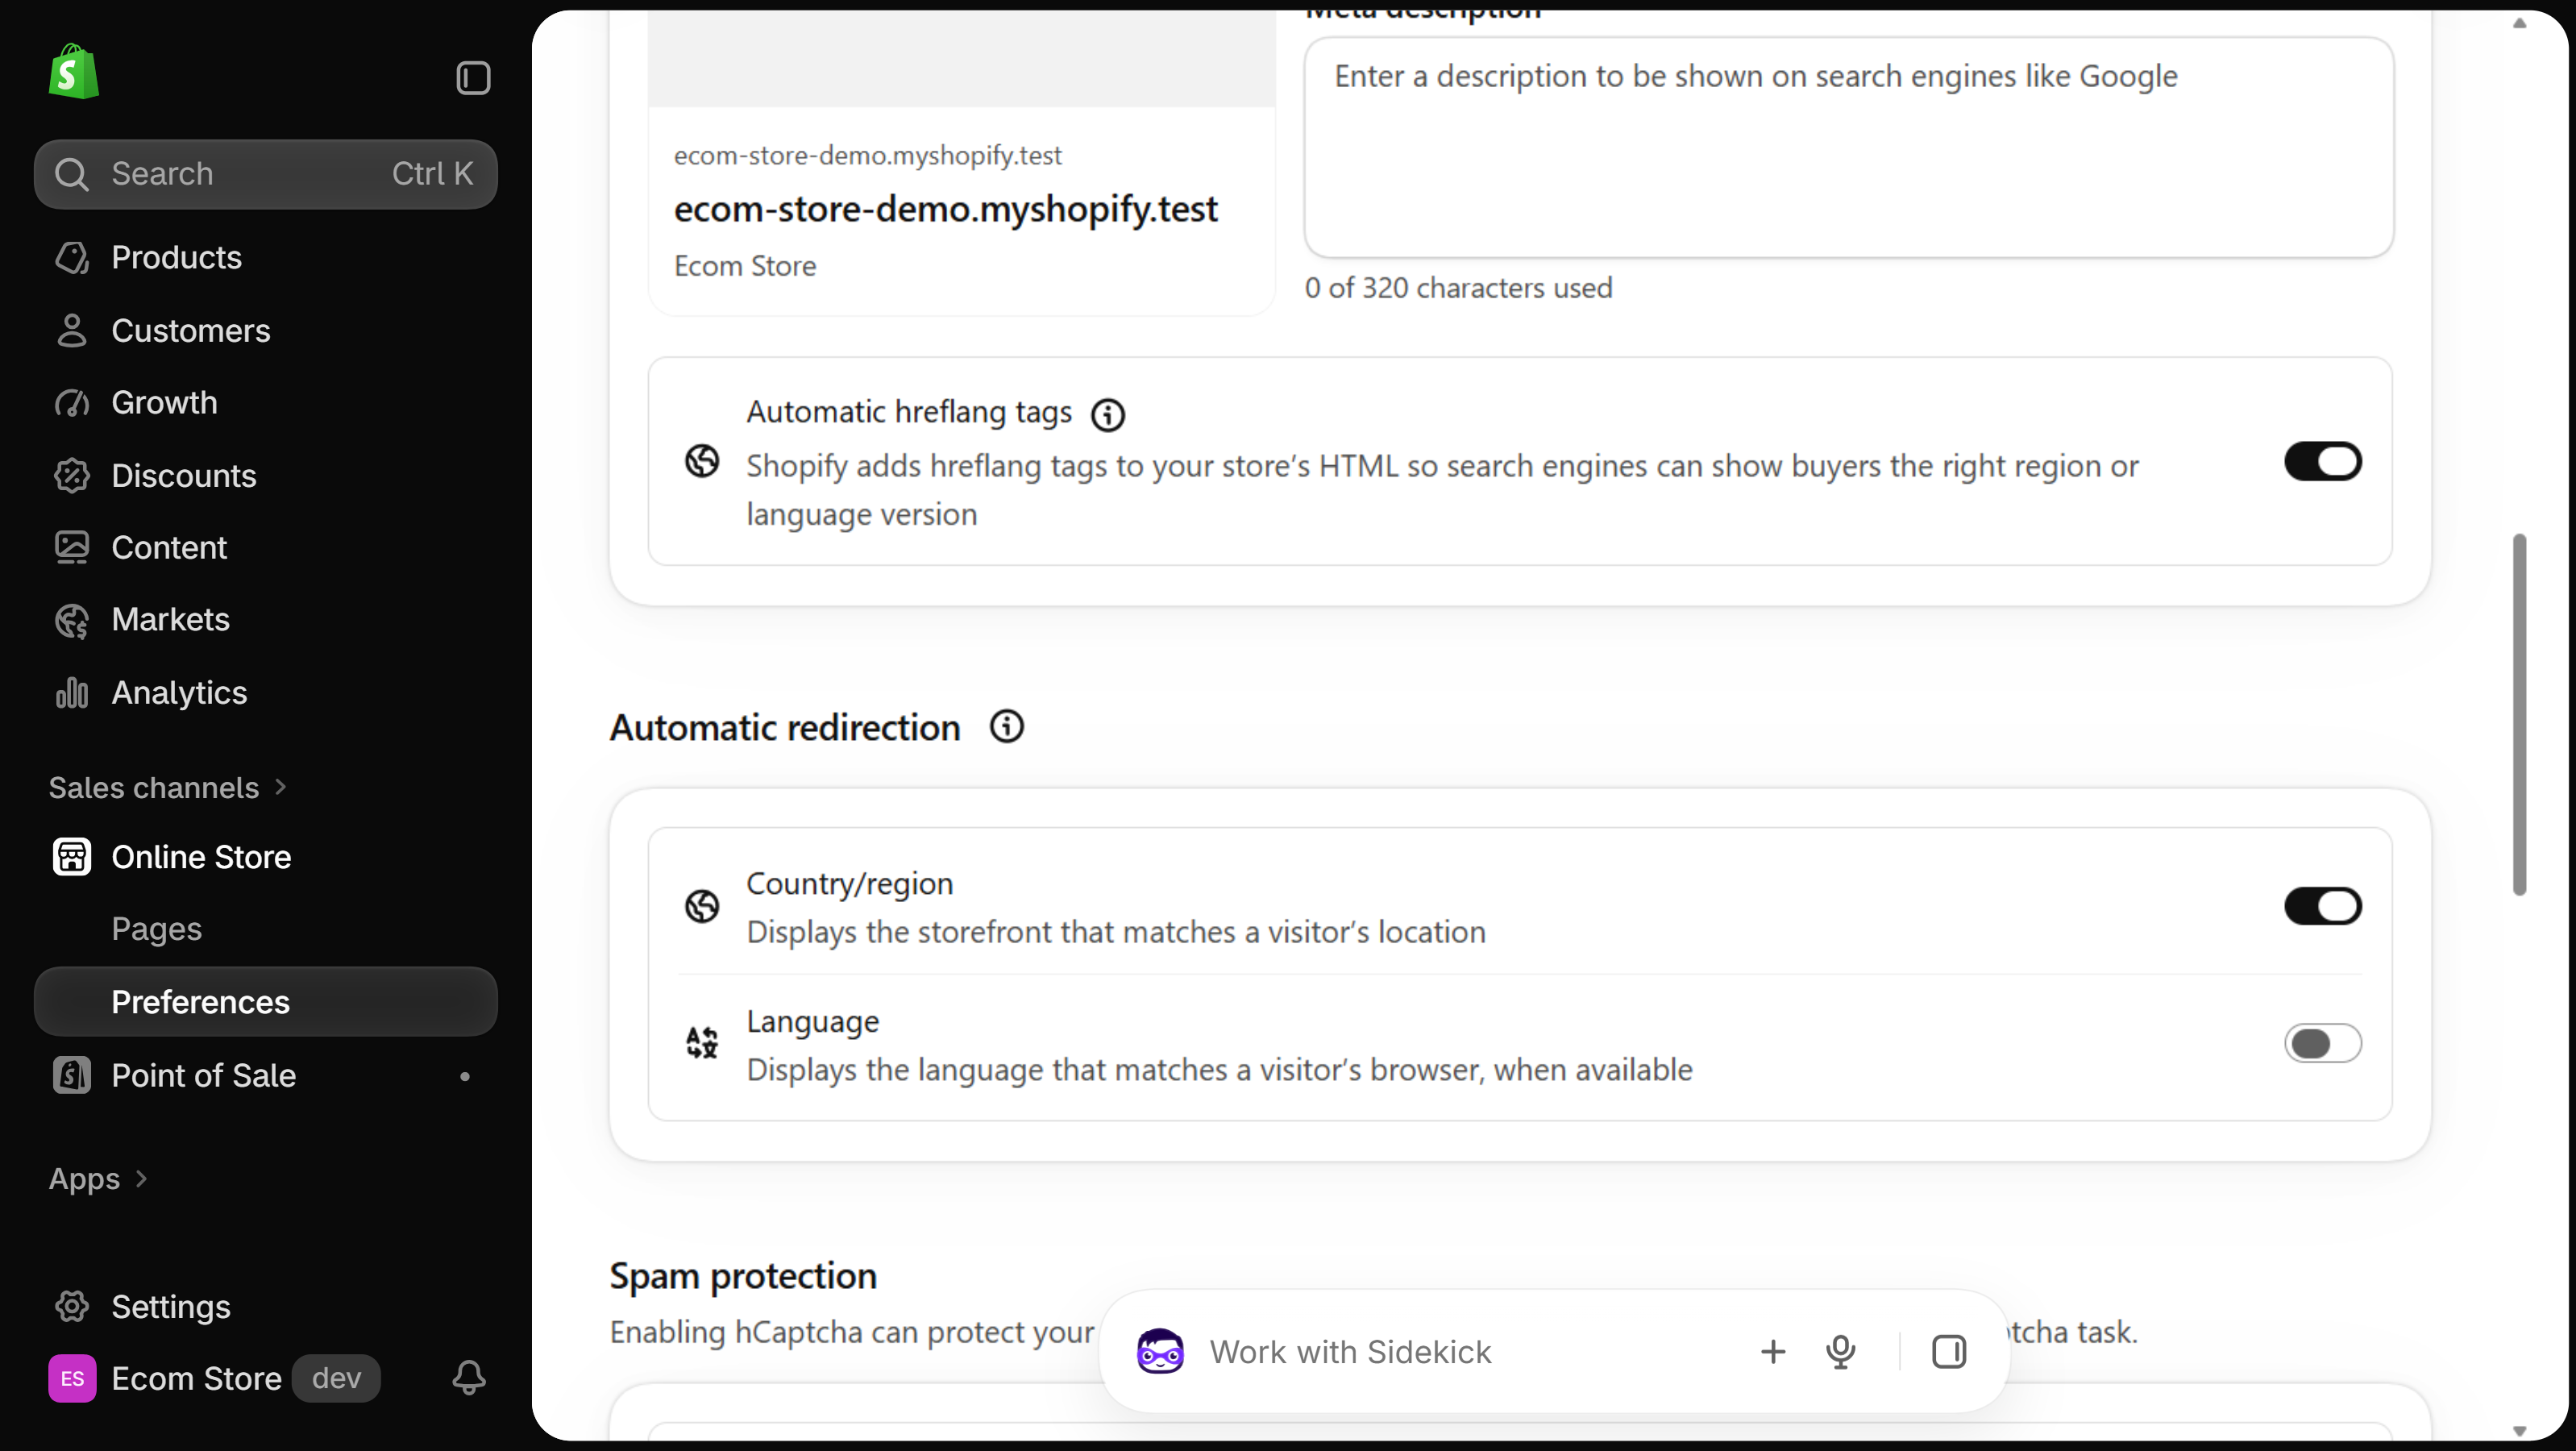Click the Analytics bar chart icon
The height and width of the screenshot is (1451, 2576).
[72, 693]
